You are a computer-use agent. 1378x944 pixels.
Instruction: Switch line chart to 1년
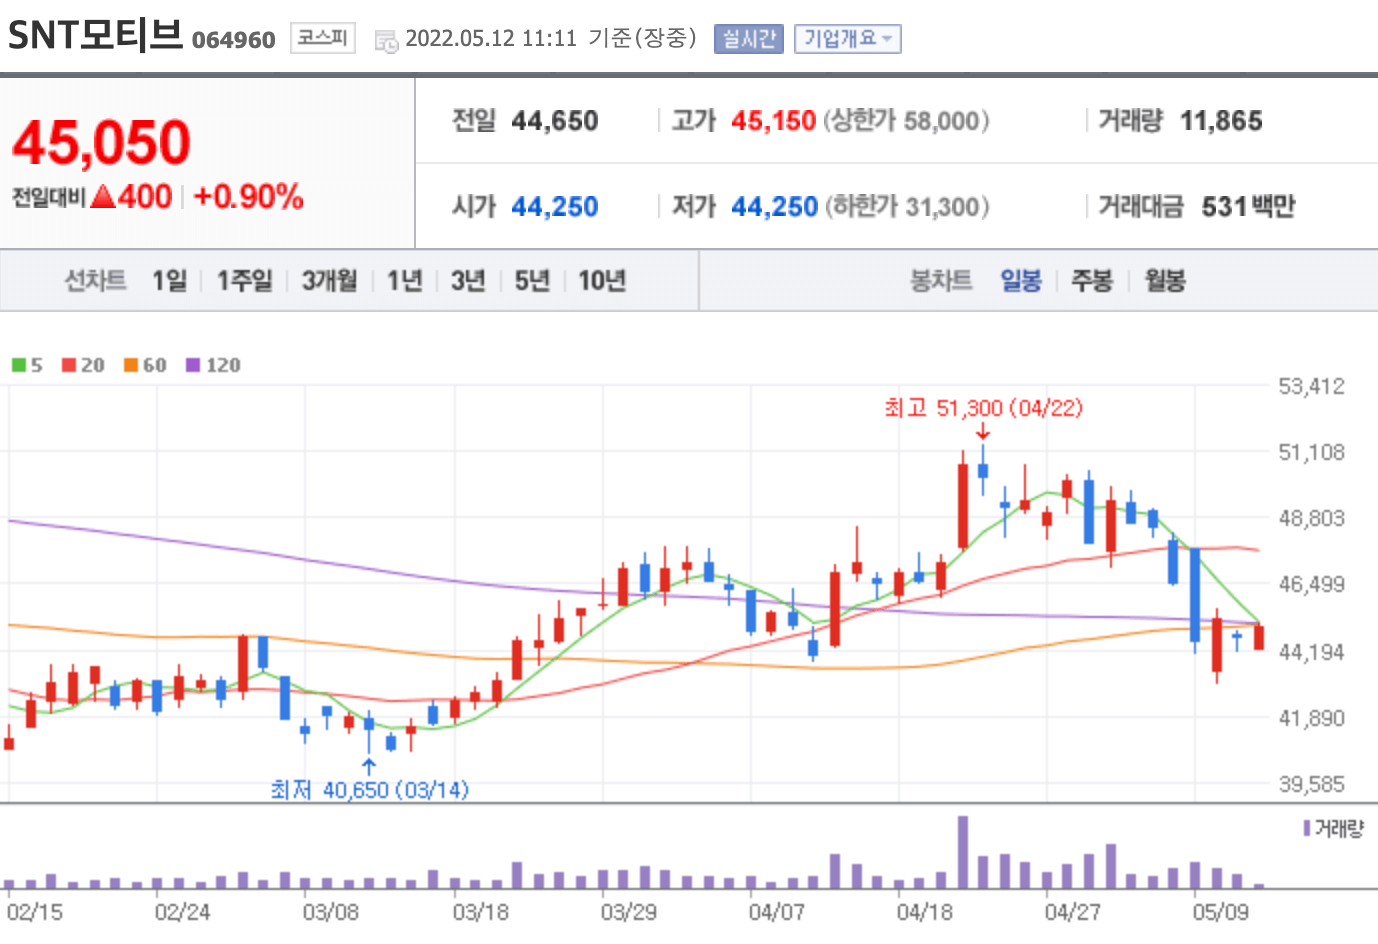404,281
